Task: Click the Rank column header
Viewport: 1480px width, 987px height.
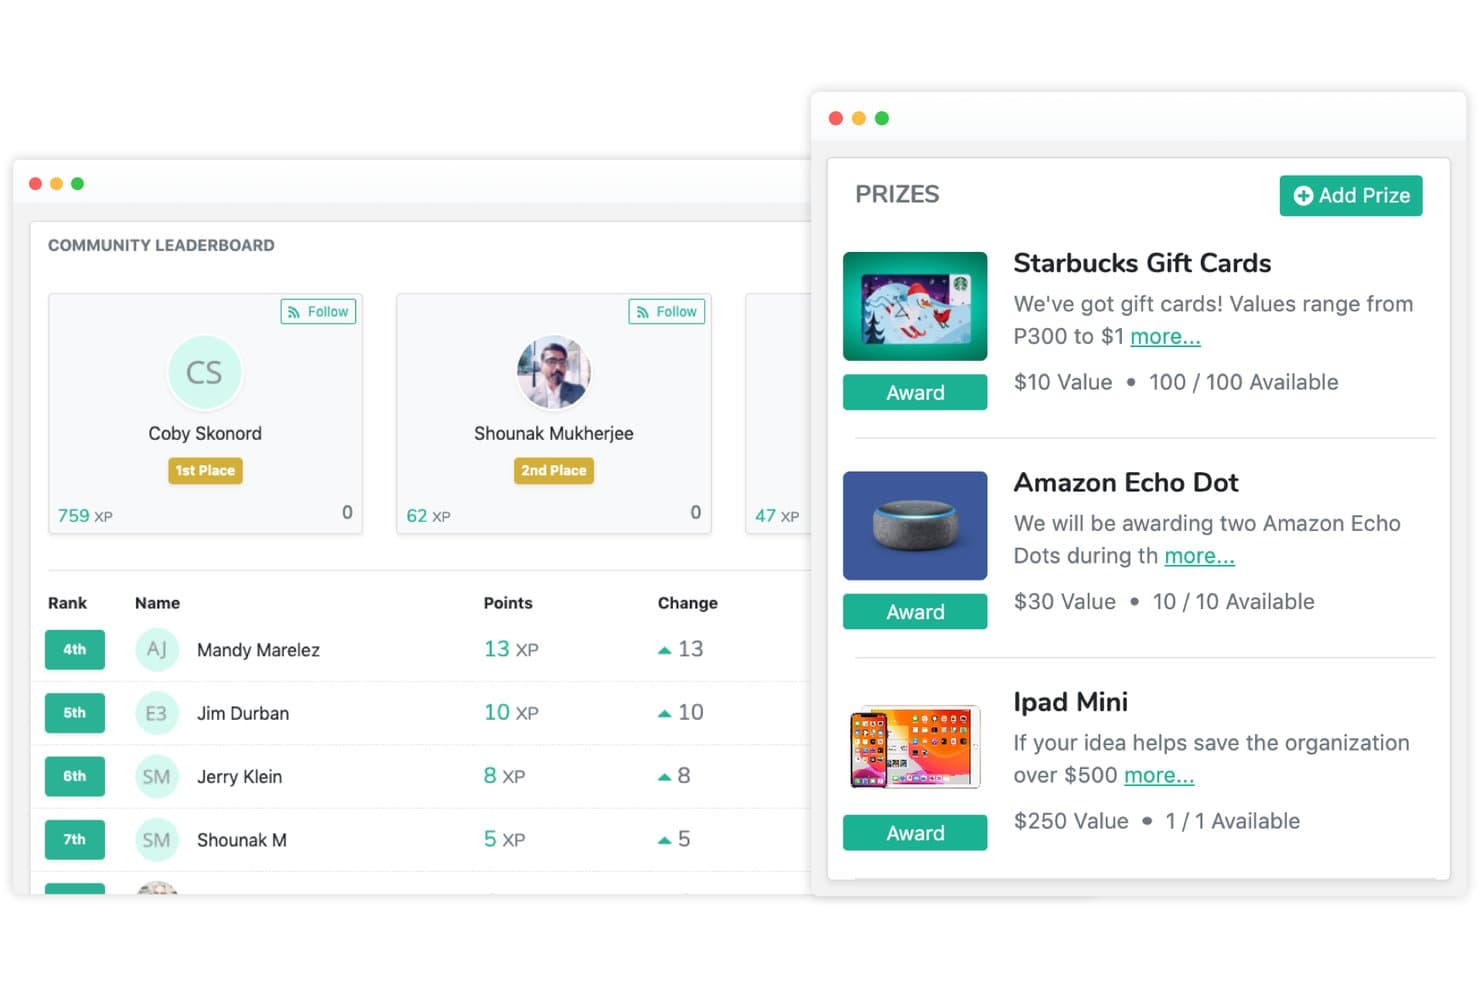Action: click(67, 603)
